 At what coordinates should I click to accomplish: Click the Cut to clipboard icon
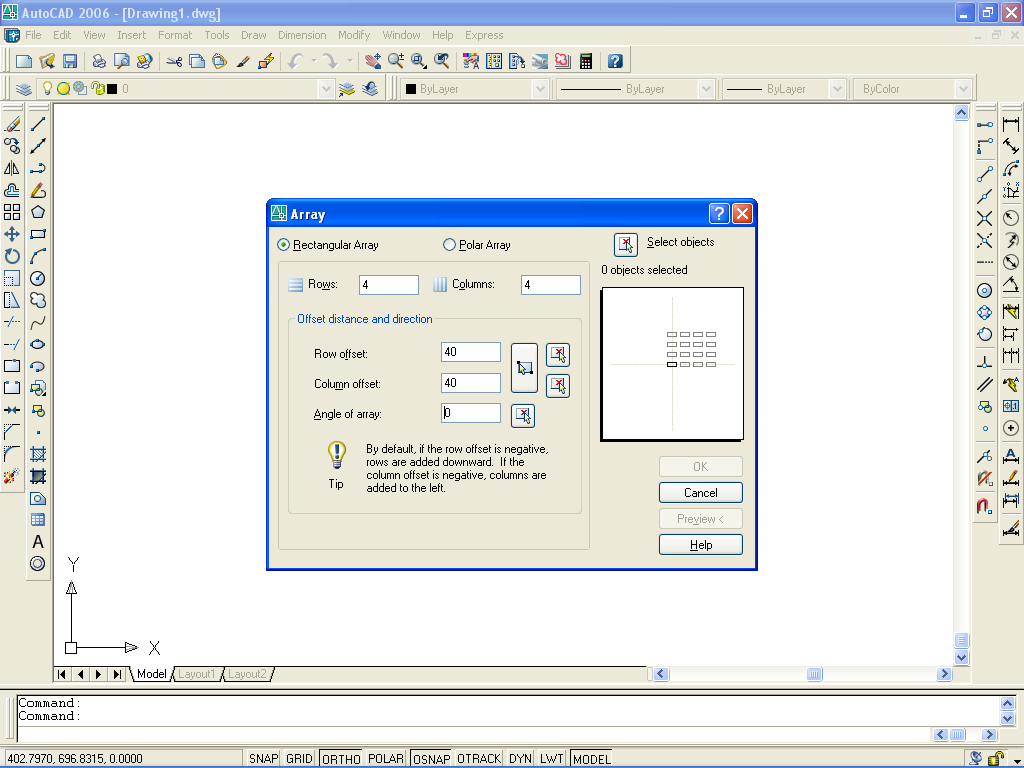pyautogui.click(x=174, y=61)
